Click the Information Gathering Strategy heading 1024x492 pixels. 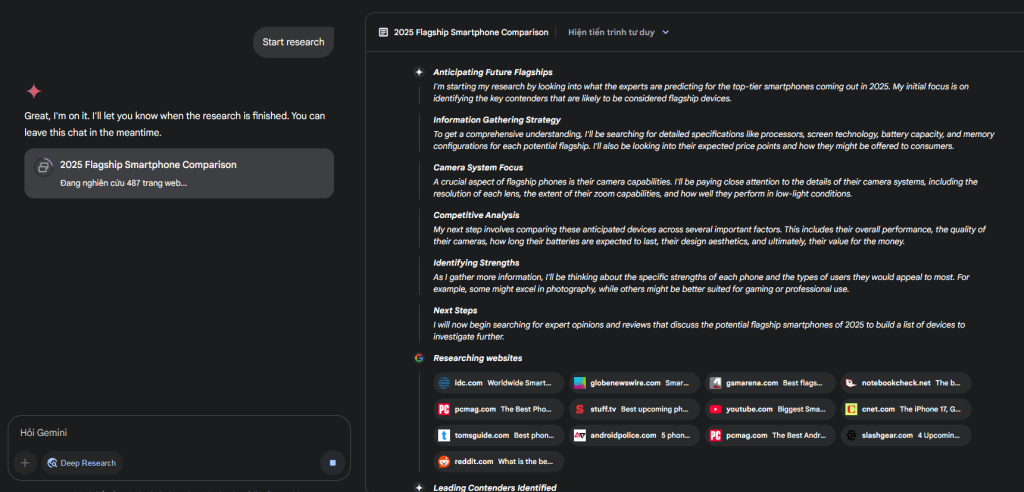497,120
